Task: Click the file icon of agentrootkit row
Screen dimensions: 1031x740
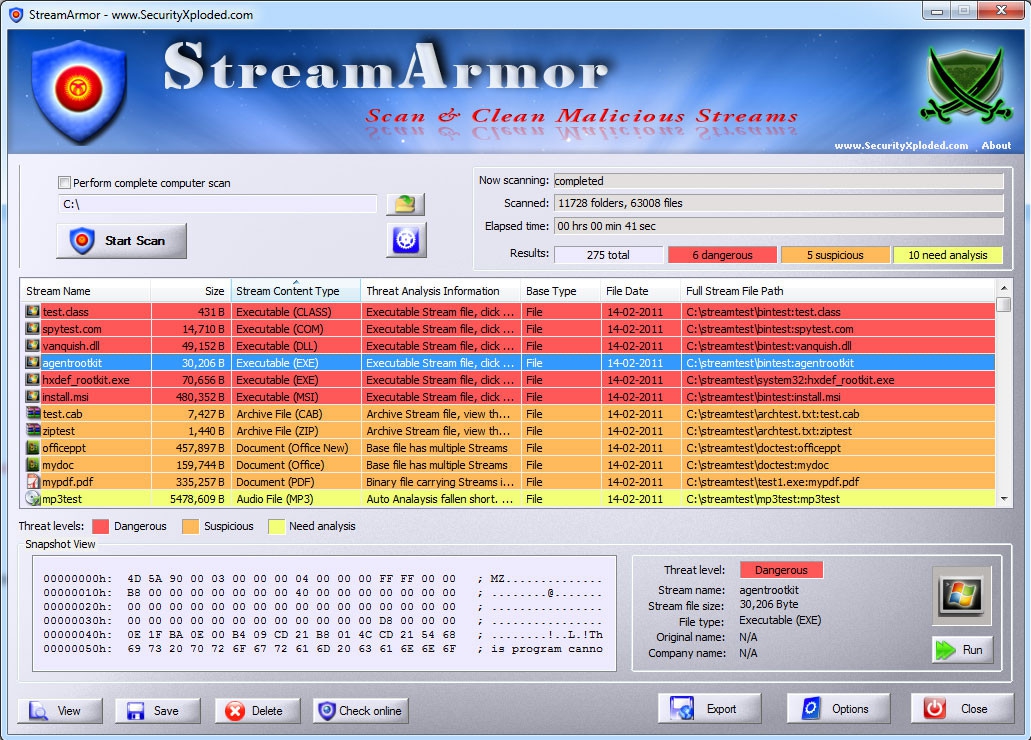Action: click(x=32, y=362)
